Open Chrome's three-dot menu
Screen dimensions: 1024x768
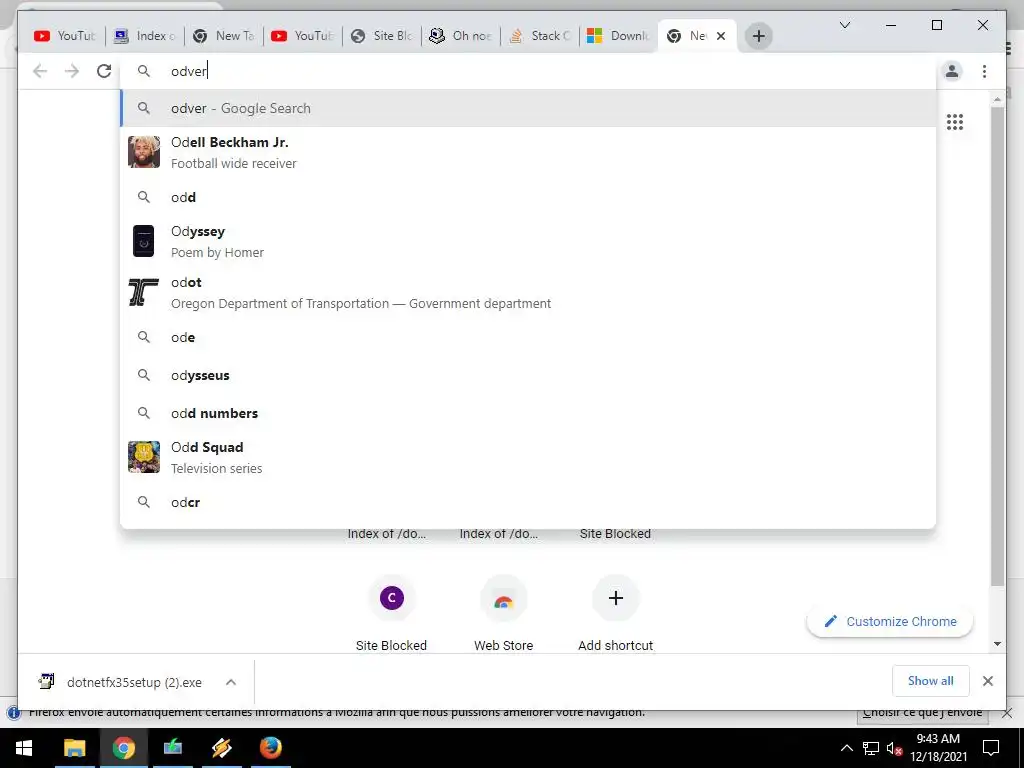[984, 71]
